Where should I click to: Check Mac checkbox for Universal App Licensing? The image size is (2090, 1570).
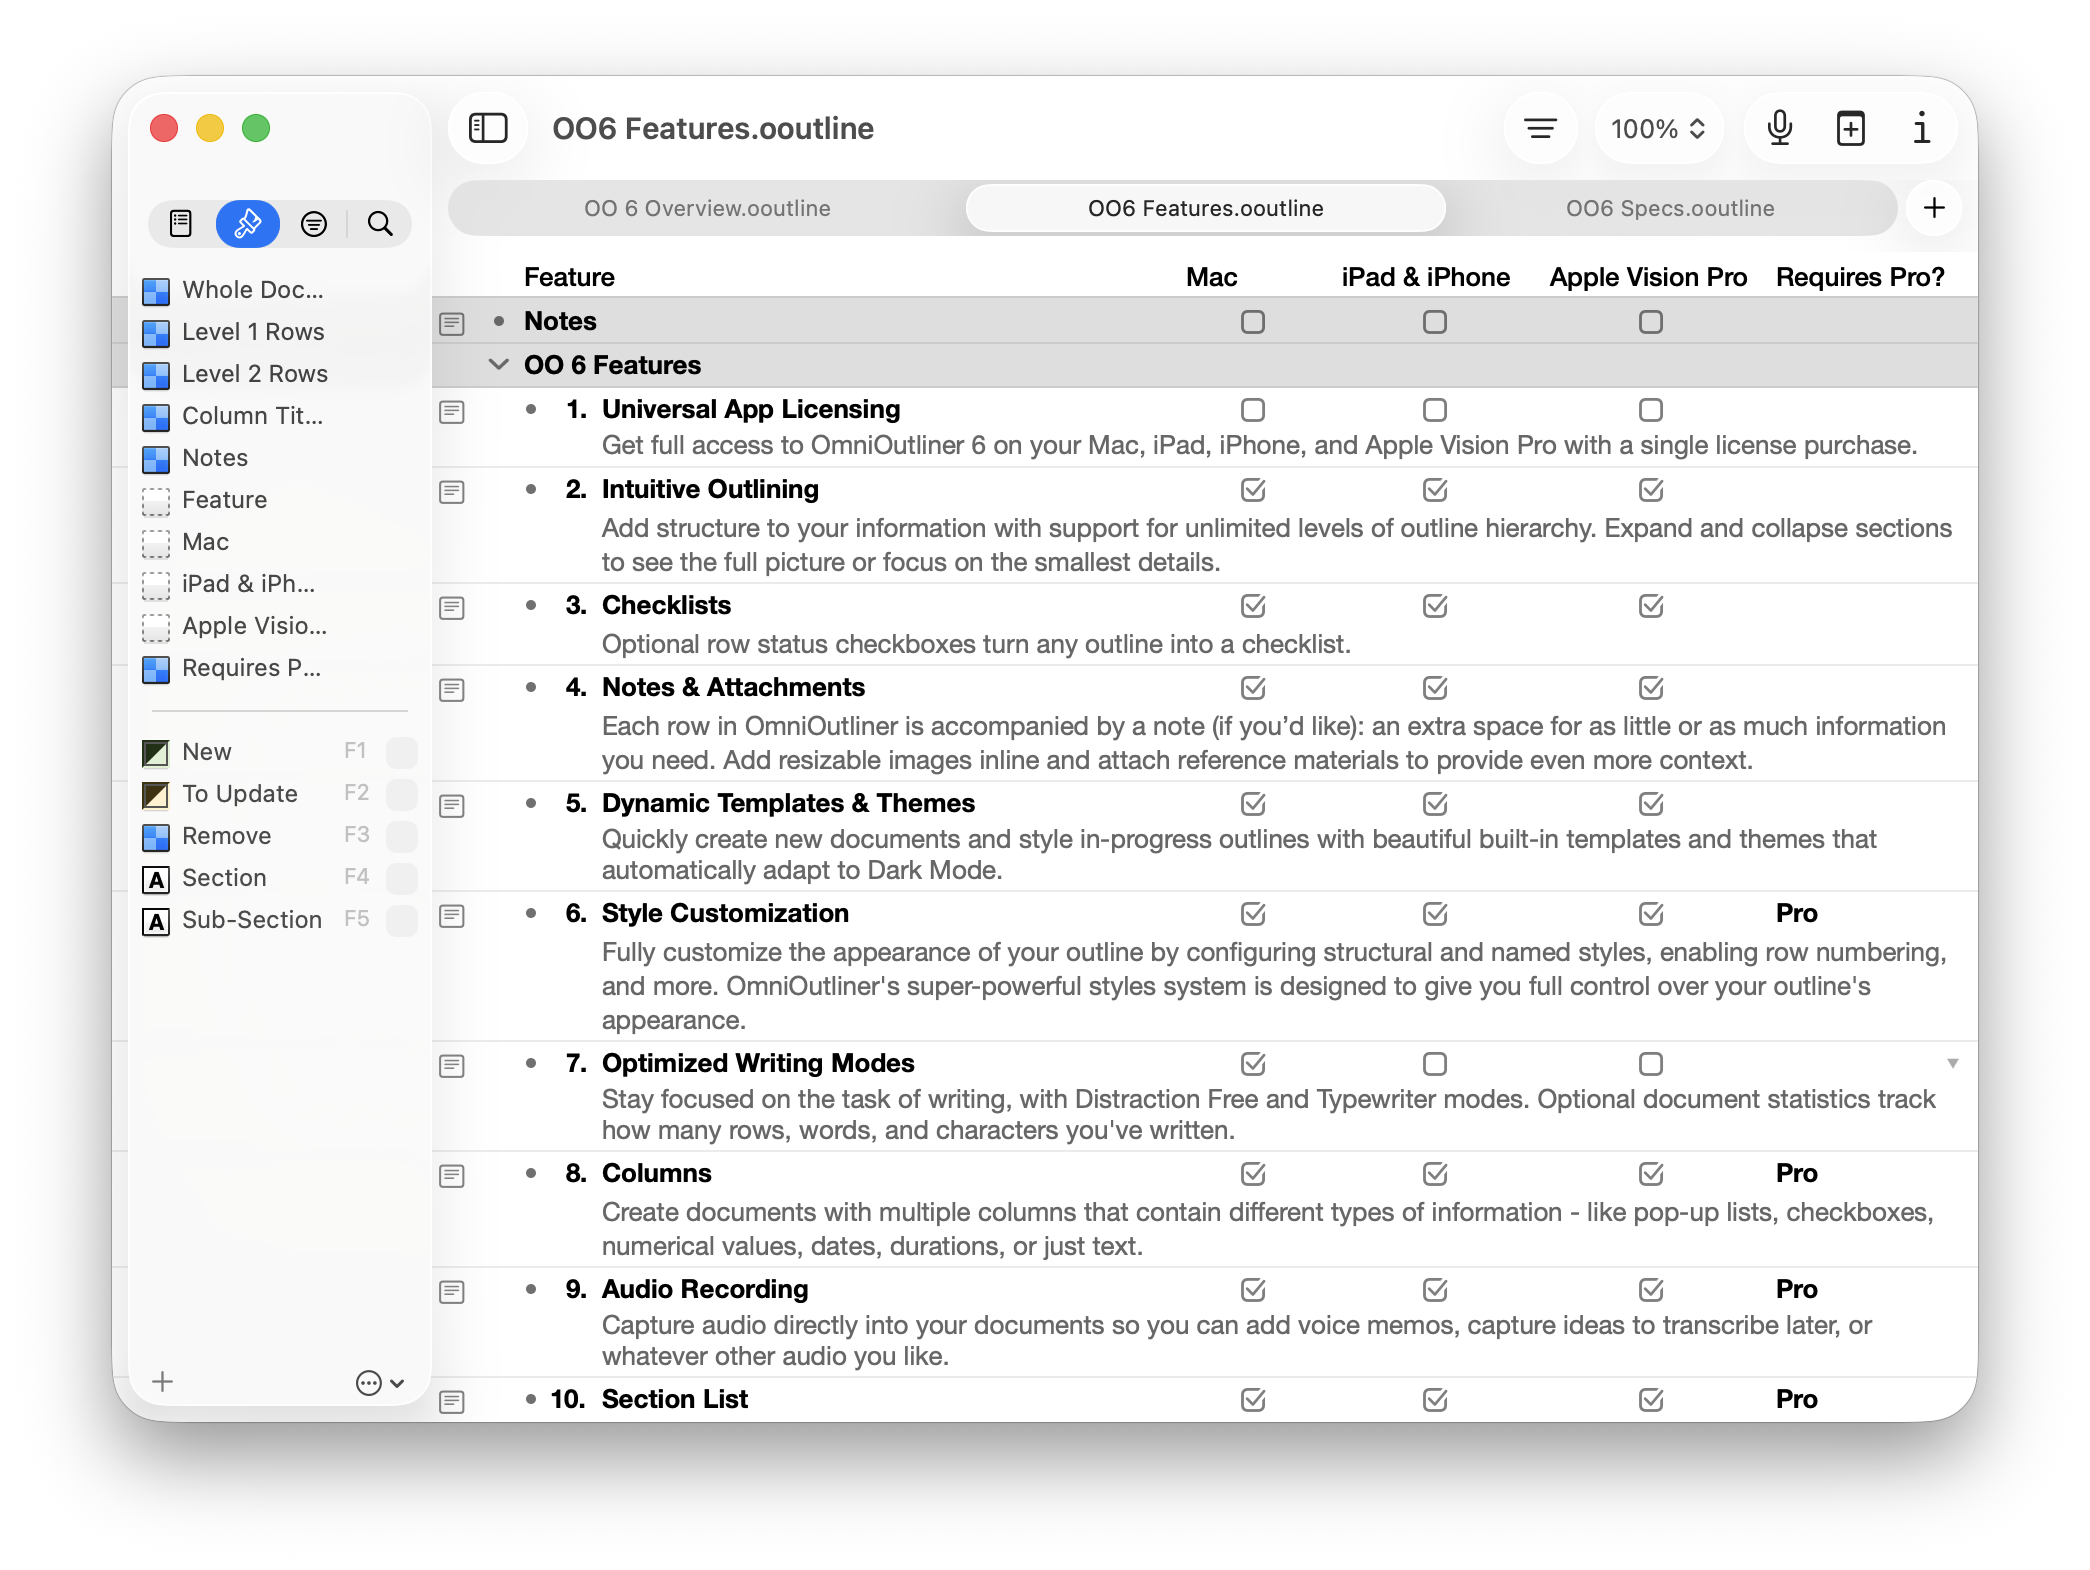(1252, 410)
